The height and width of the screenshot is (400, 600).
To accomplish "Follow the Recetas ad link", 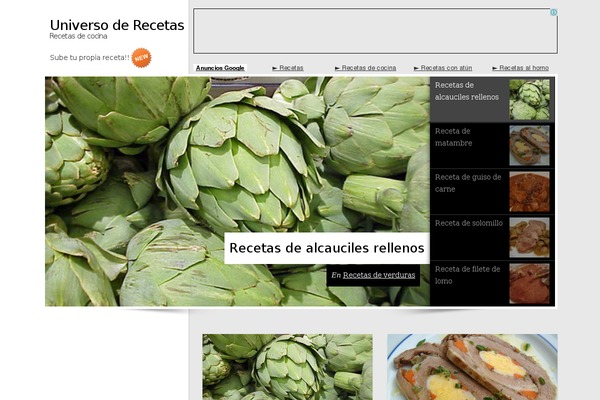I will (288, 68).
